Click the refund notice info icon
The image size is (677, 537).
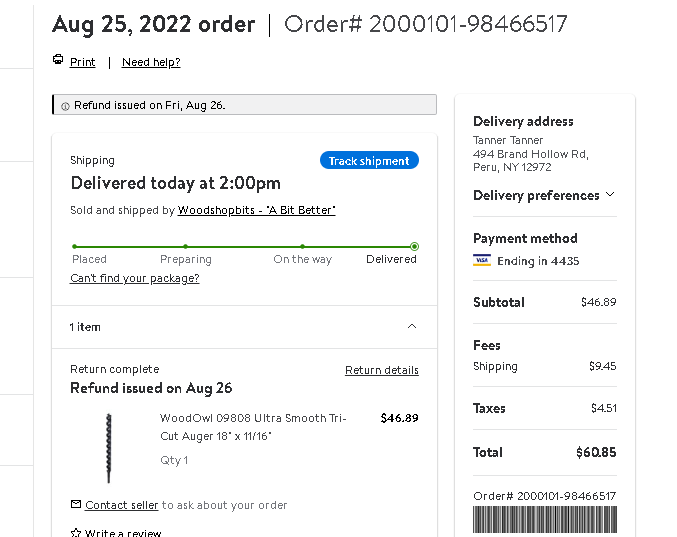pos(65,106)
